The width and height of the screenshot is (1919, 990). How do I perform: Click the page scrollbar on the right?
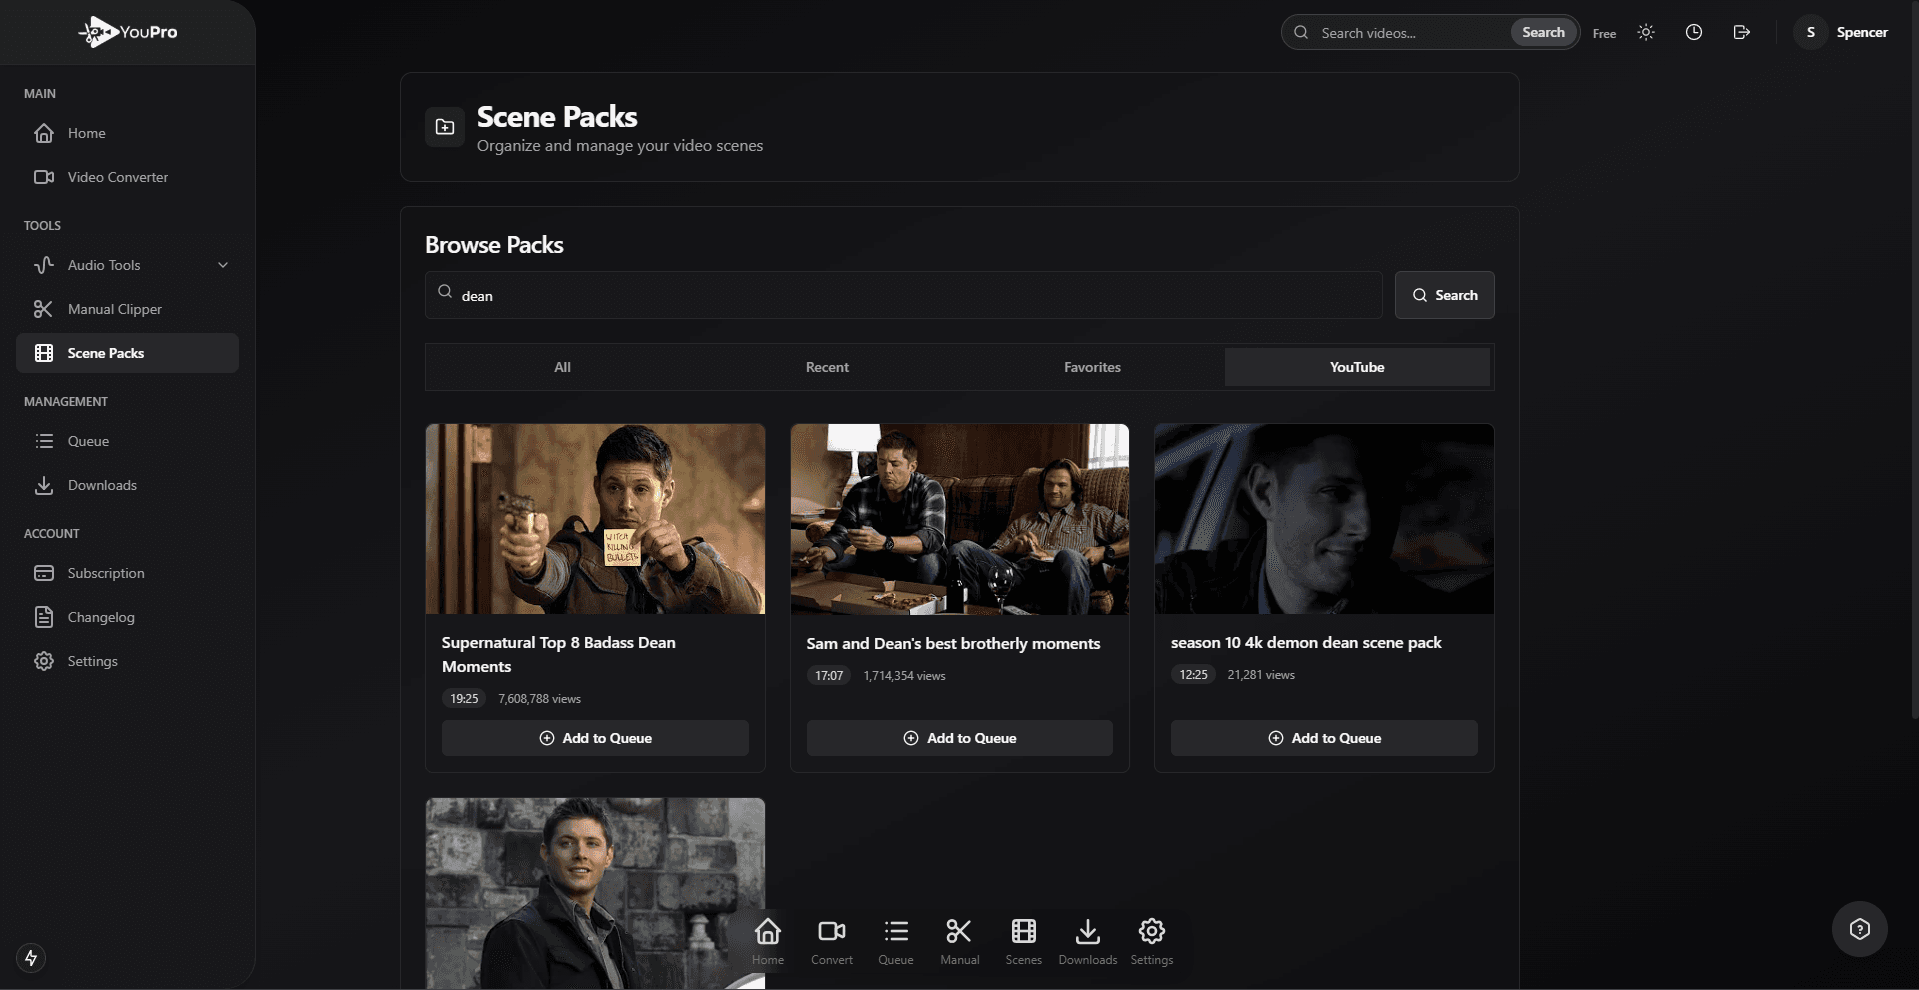(x=1914, y=360)
